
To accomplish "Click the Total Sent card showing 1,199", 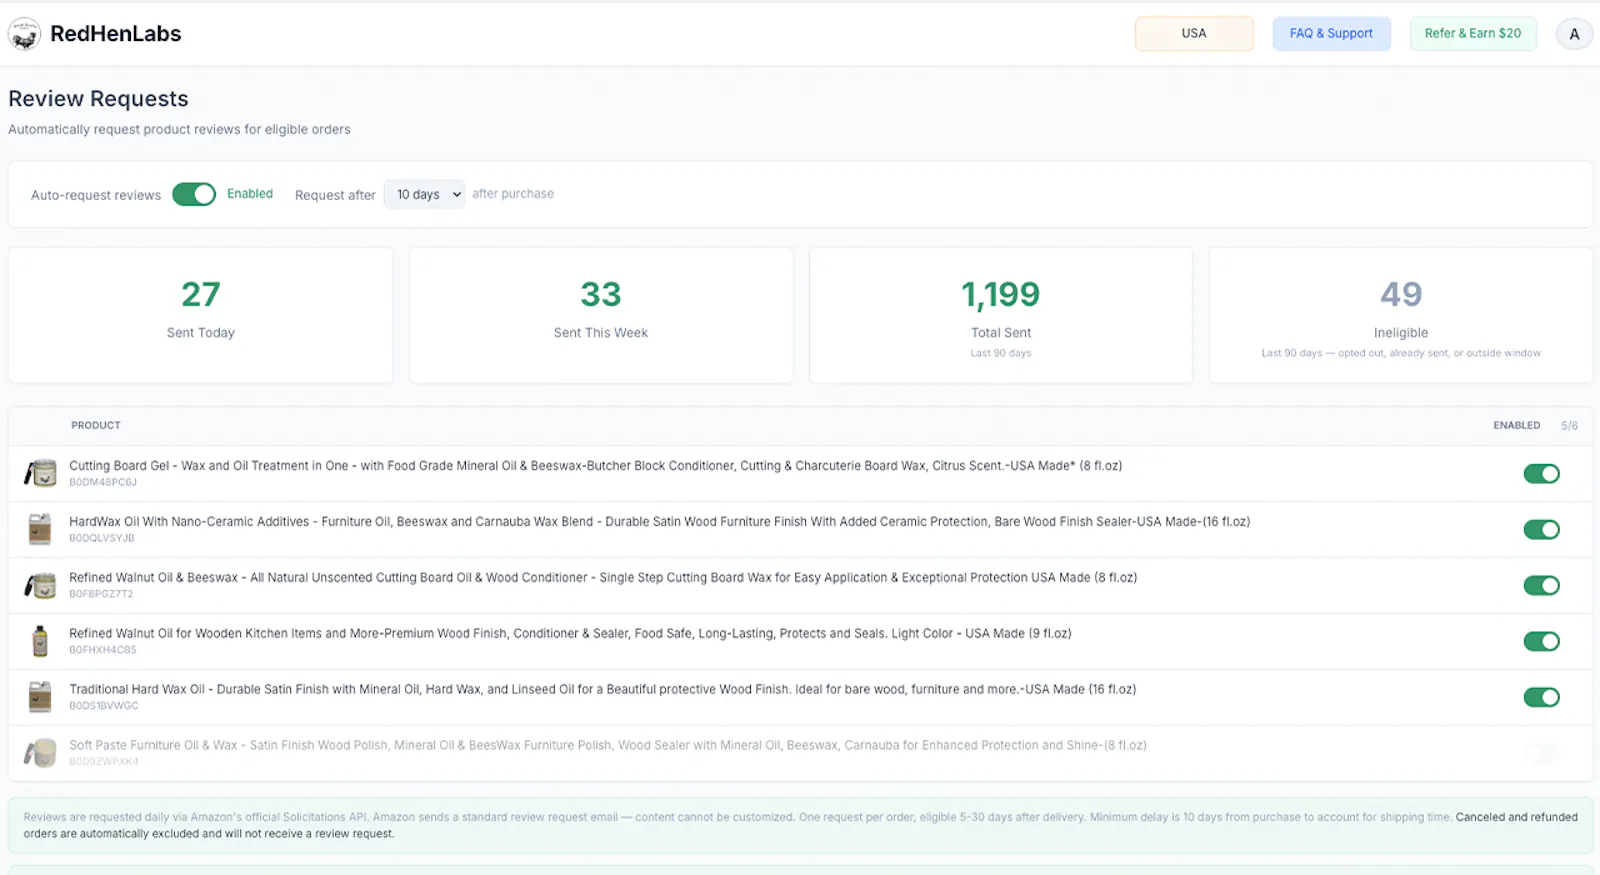I will (1001, 315).
